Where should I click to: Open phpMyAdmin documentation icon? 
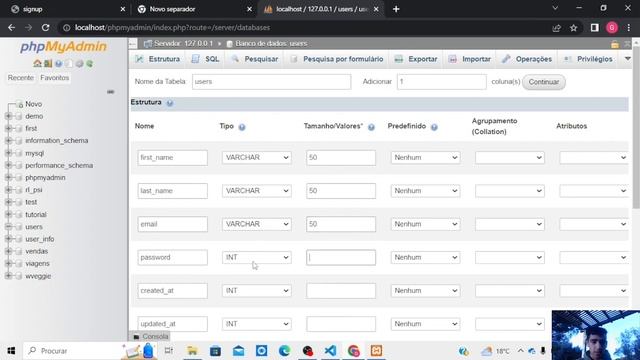(58, 64)
